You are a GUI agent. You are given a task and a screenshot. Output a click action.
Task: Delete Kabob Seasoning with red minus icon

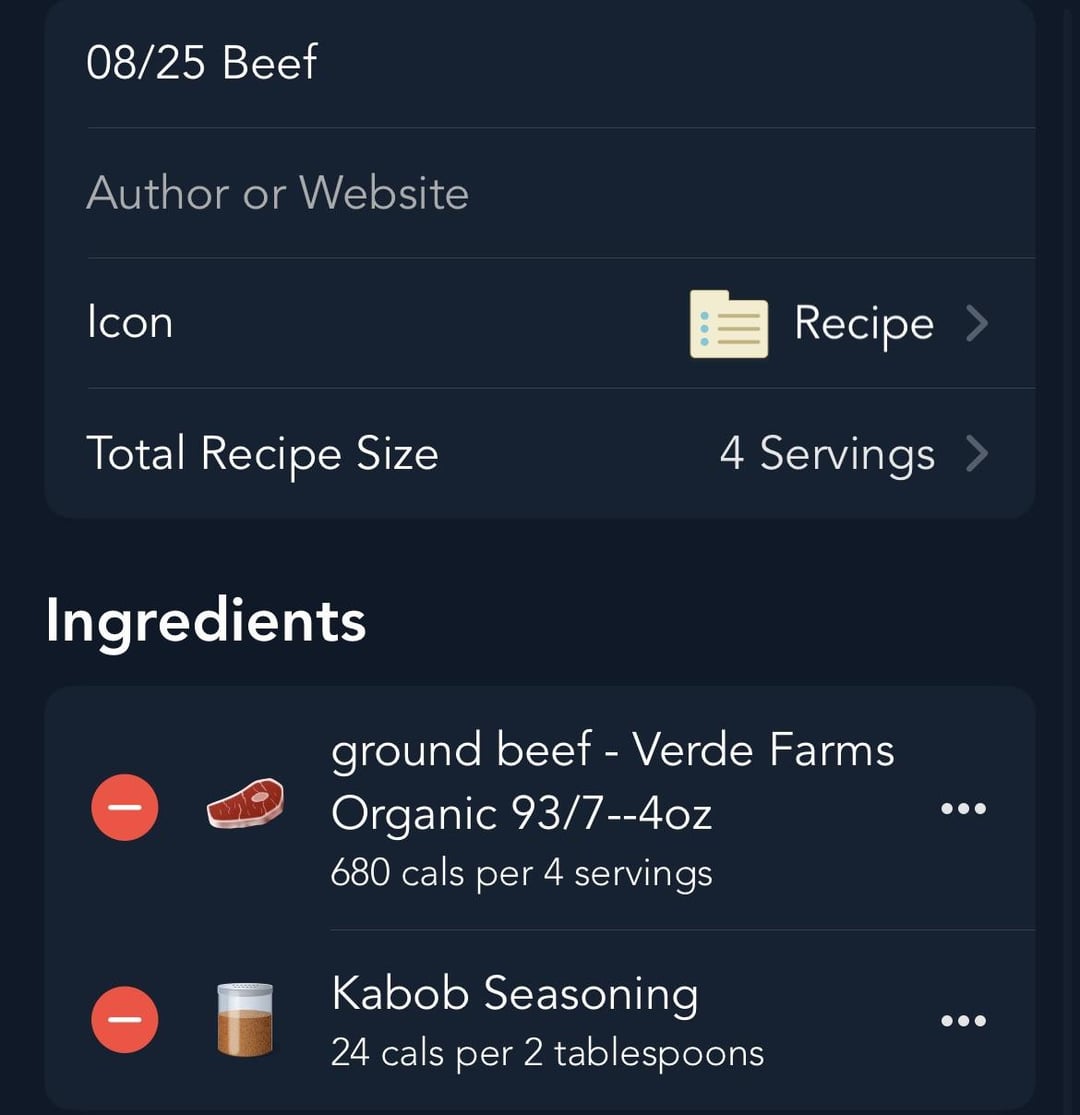click(124, 1019)
